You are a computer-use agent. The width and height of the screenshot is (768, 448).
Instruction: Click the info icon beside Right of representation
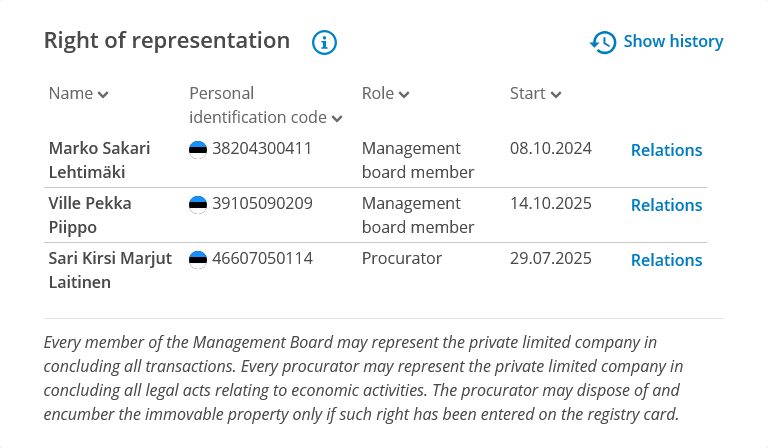pyautogui.click(x=325, y=42)
